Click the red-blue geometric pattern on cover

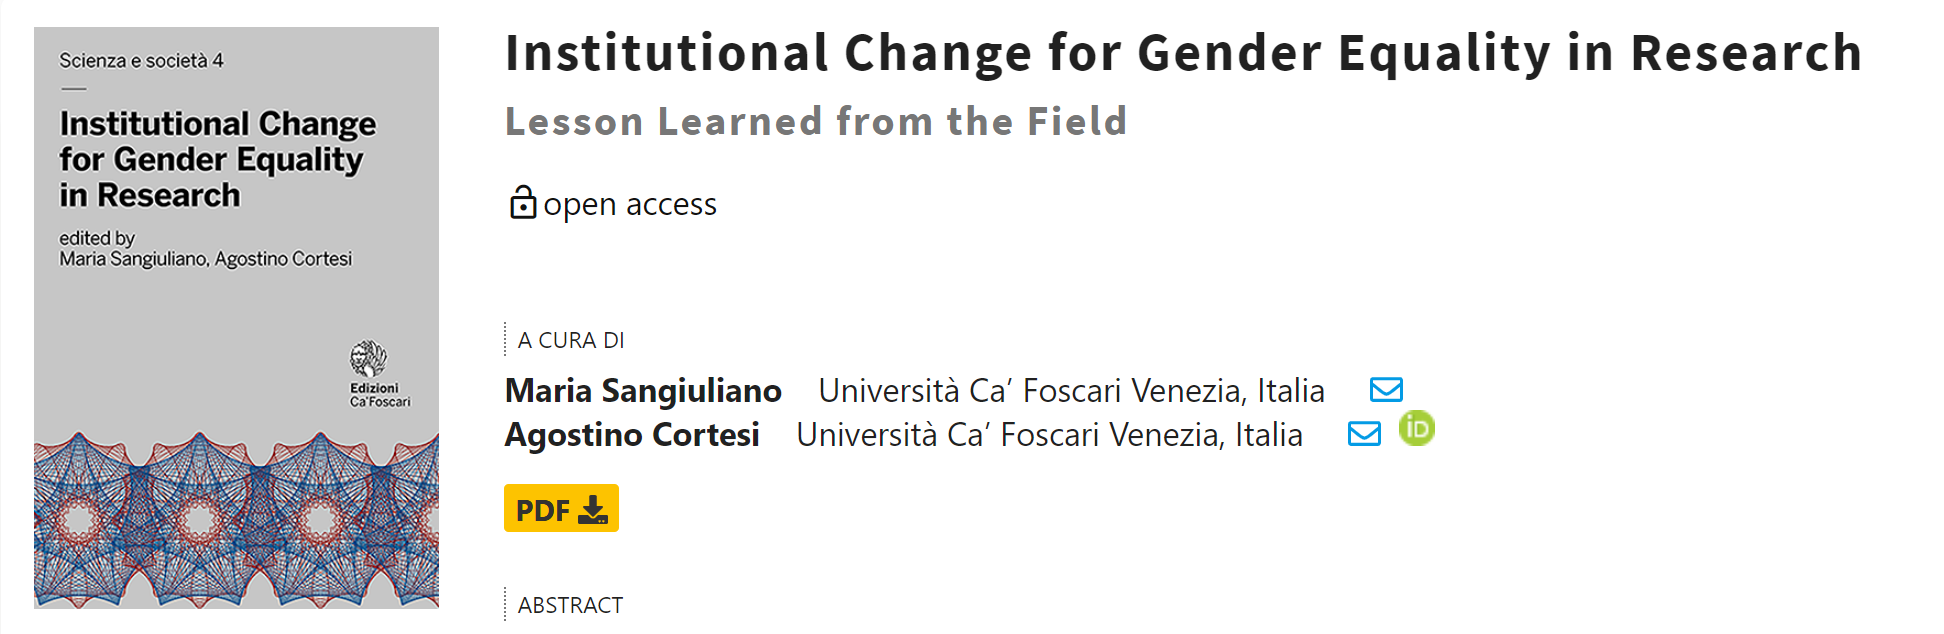[x=236, y=520]
